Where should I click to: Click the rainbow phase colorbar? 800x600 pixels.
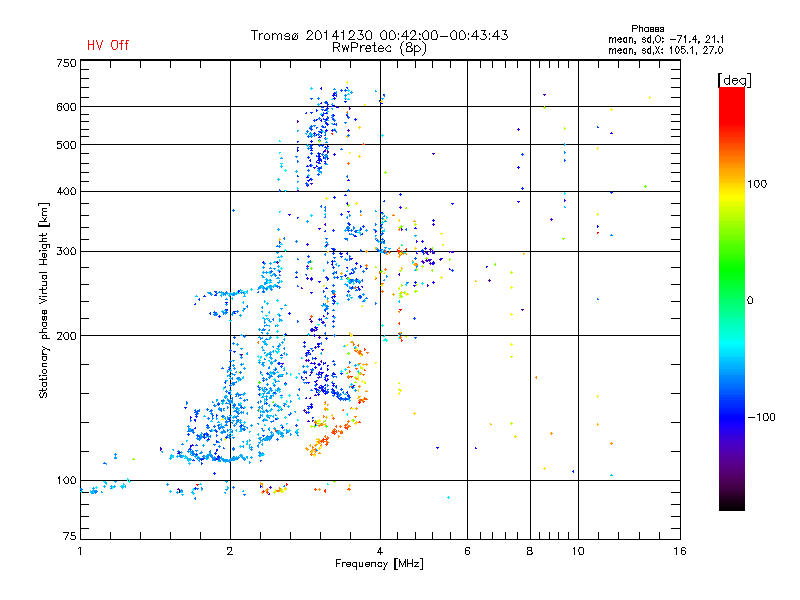coord(732,299)
